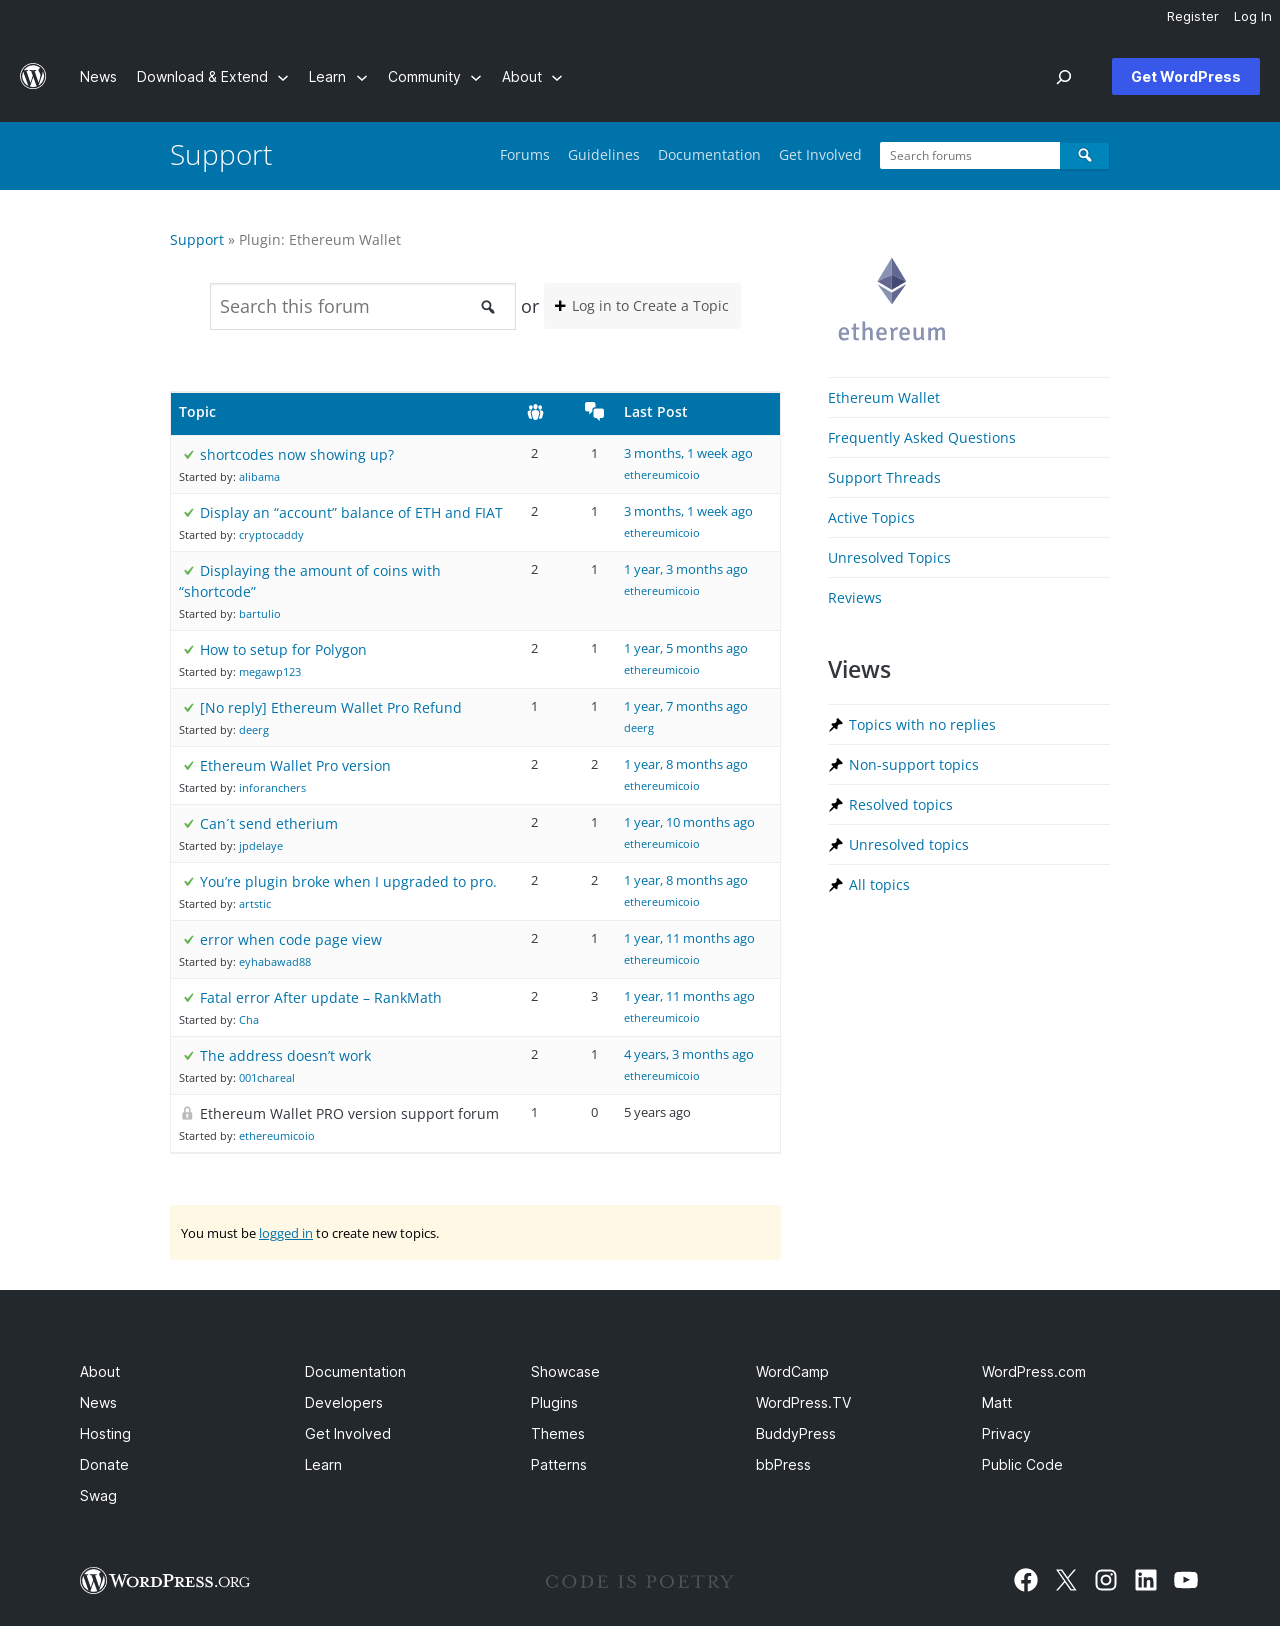Open Frequently Asked Questions sidebar link
The height and width of the screenshot is (1626, 1280).
[921, 438]
